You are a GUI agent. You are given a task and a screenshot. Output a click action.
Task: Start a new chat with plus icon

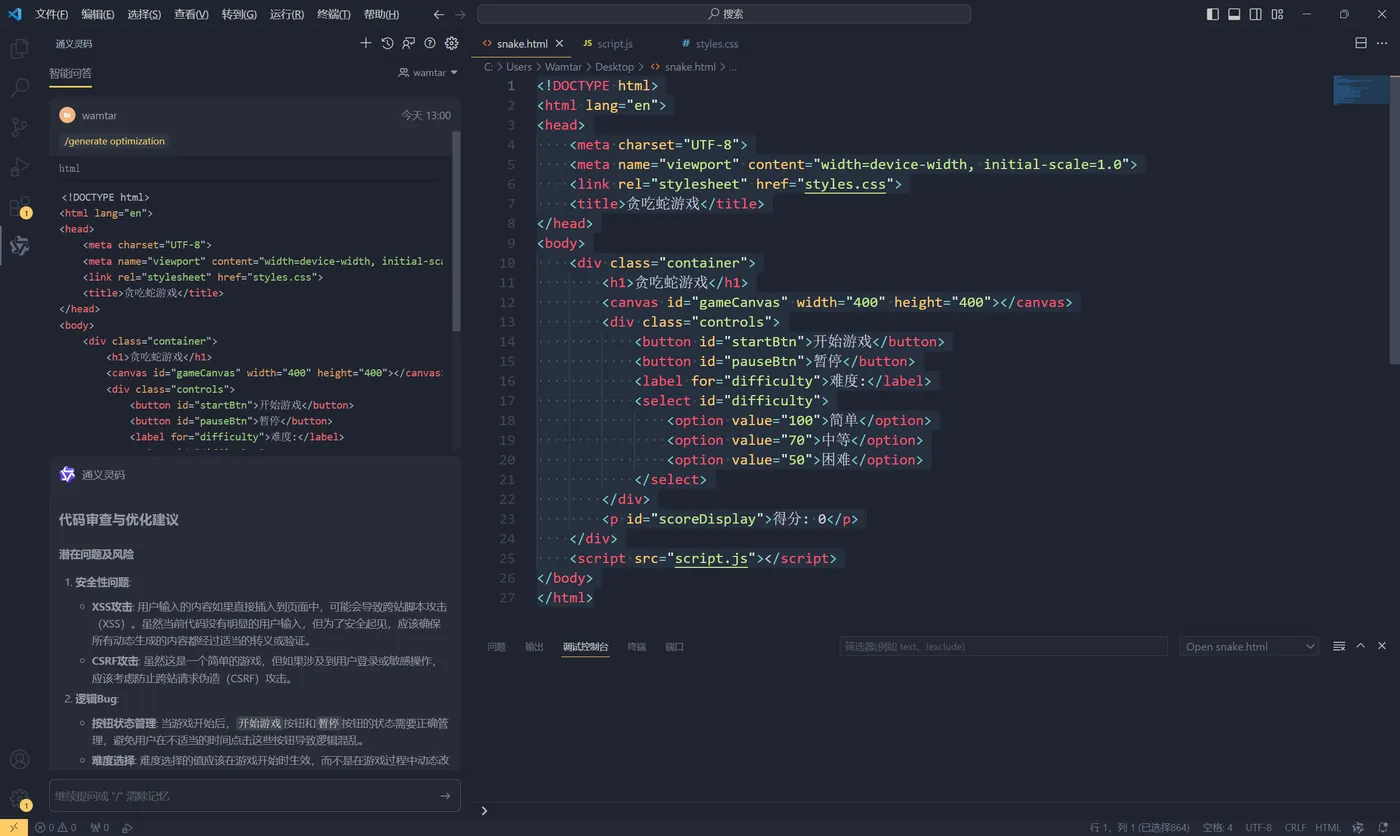(x=365, y=43)
